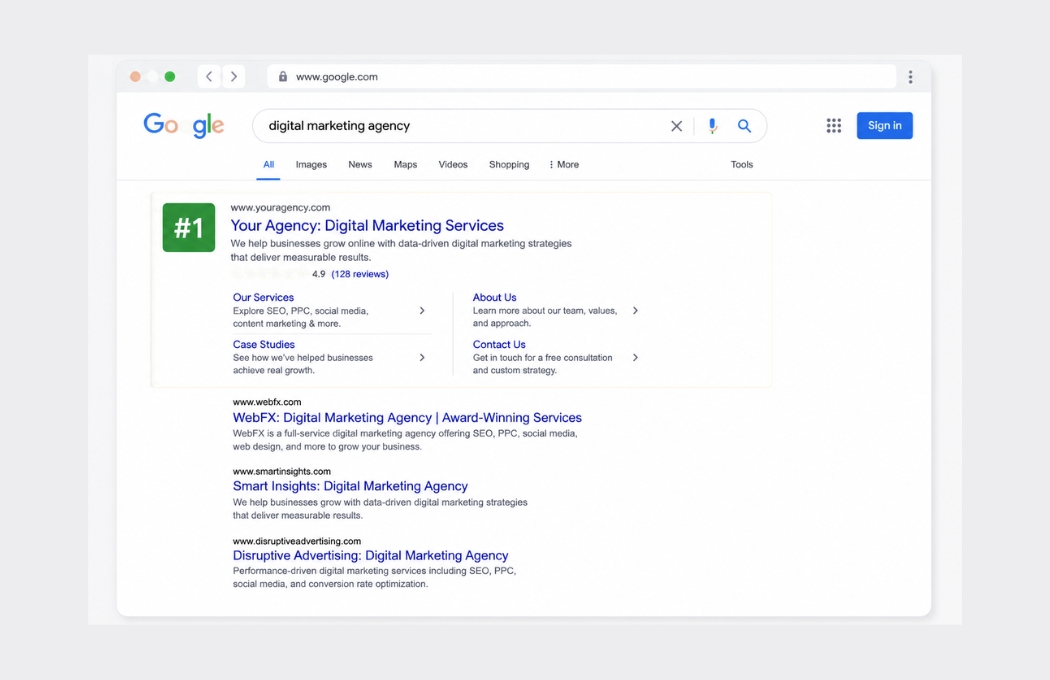Screen dimensions: 1050x680
Task: Select the All results tab
Action: coord(269,165)
